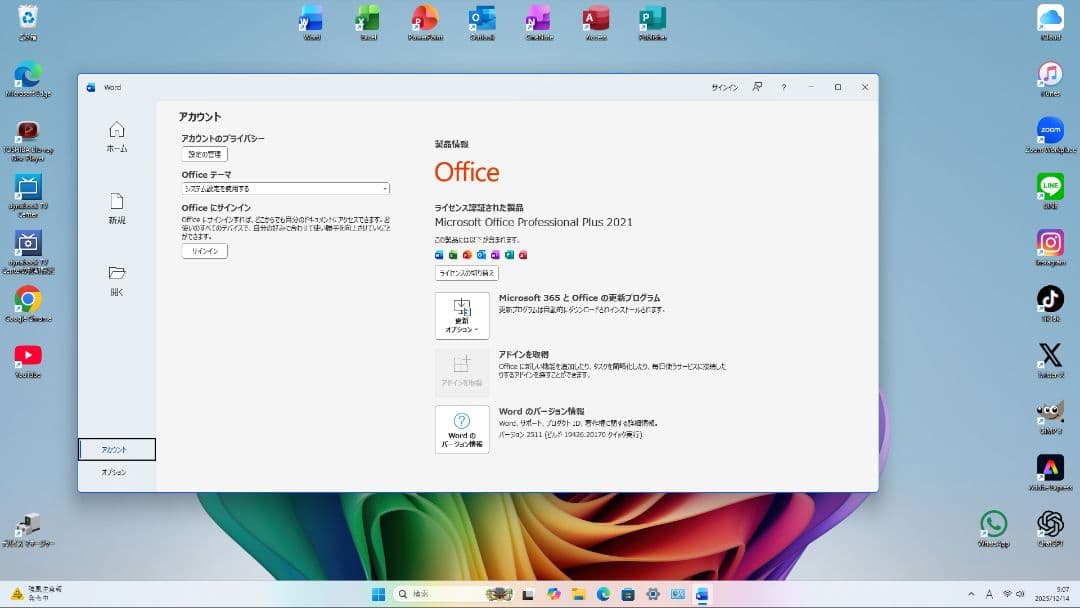1080x608 pixels.
Task: Click the notification bell icon in title bar
Action: [x=758, y=87]
